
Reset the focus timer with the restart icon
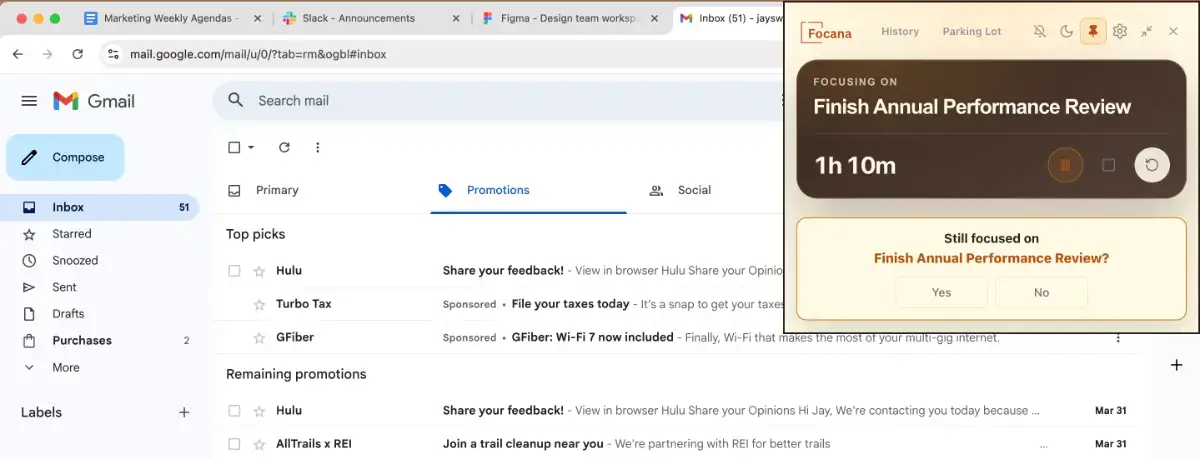(x=1151, y=165)
